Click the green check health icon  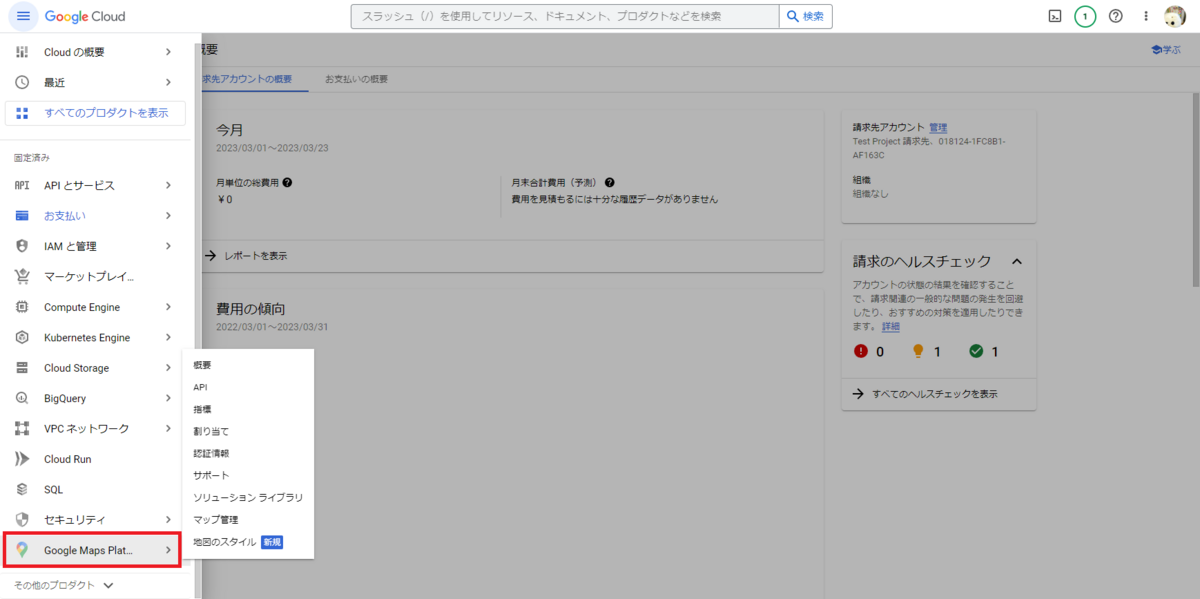click(x=976, y=351)
